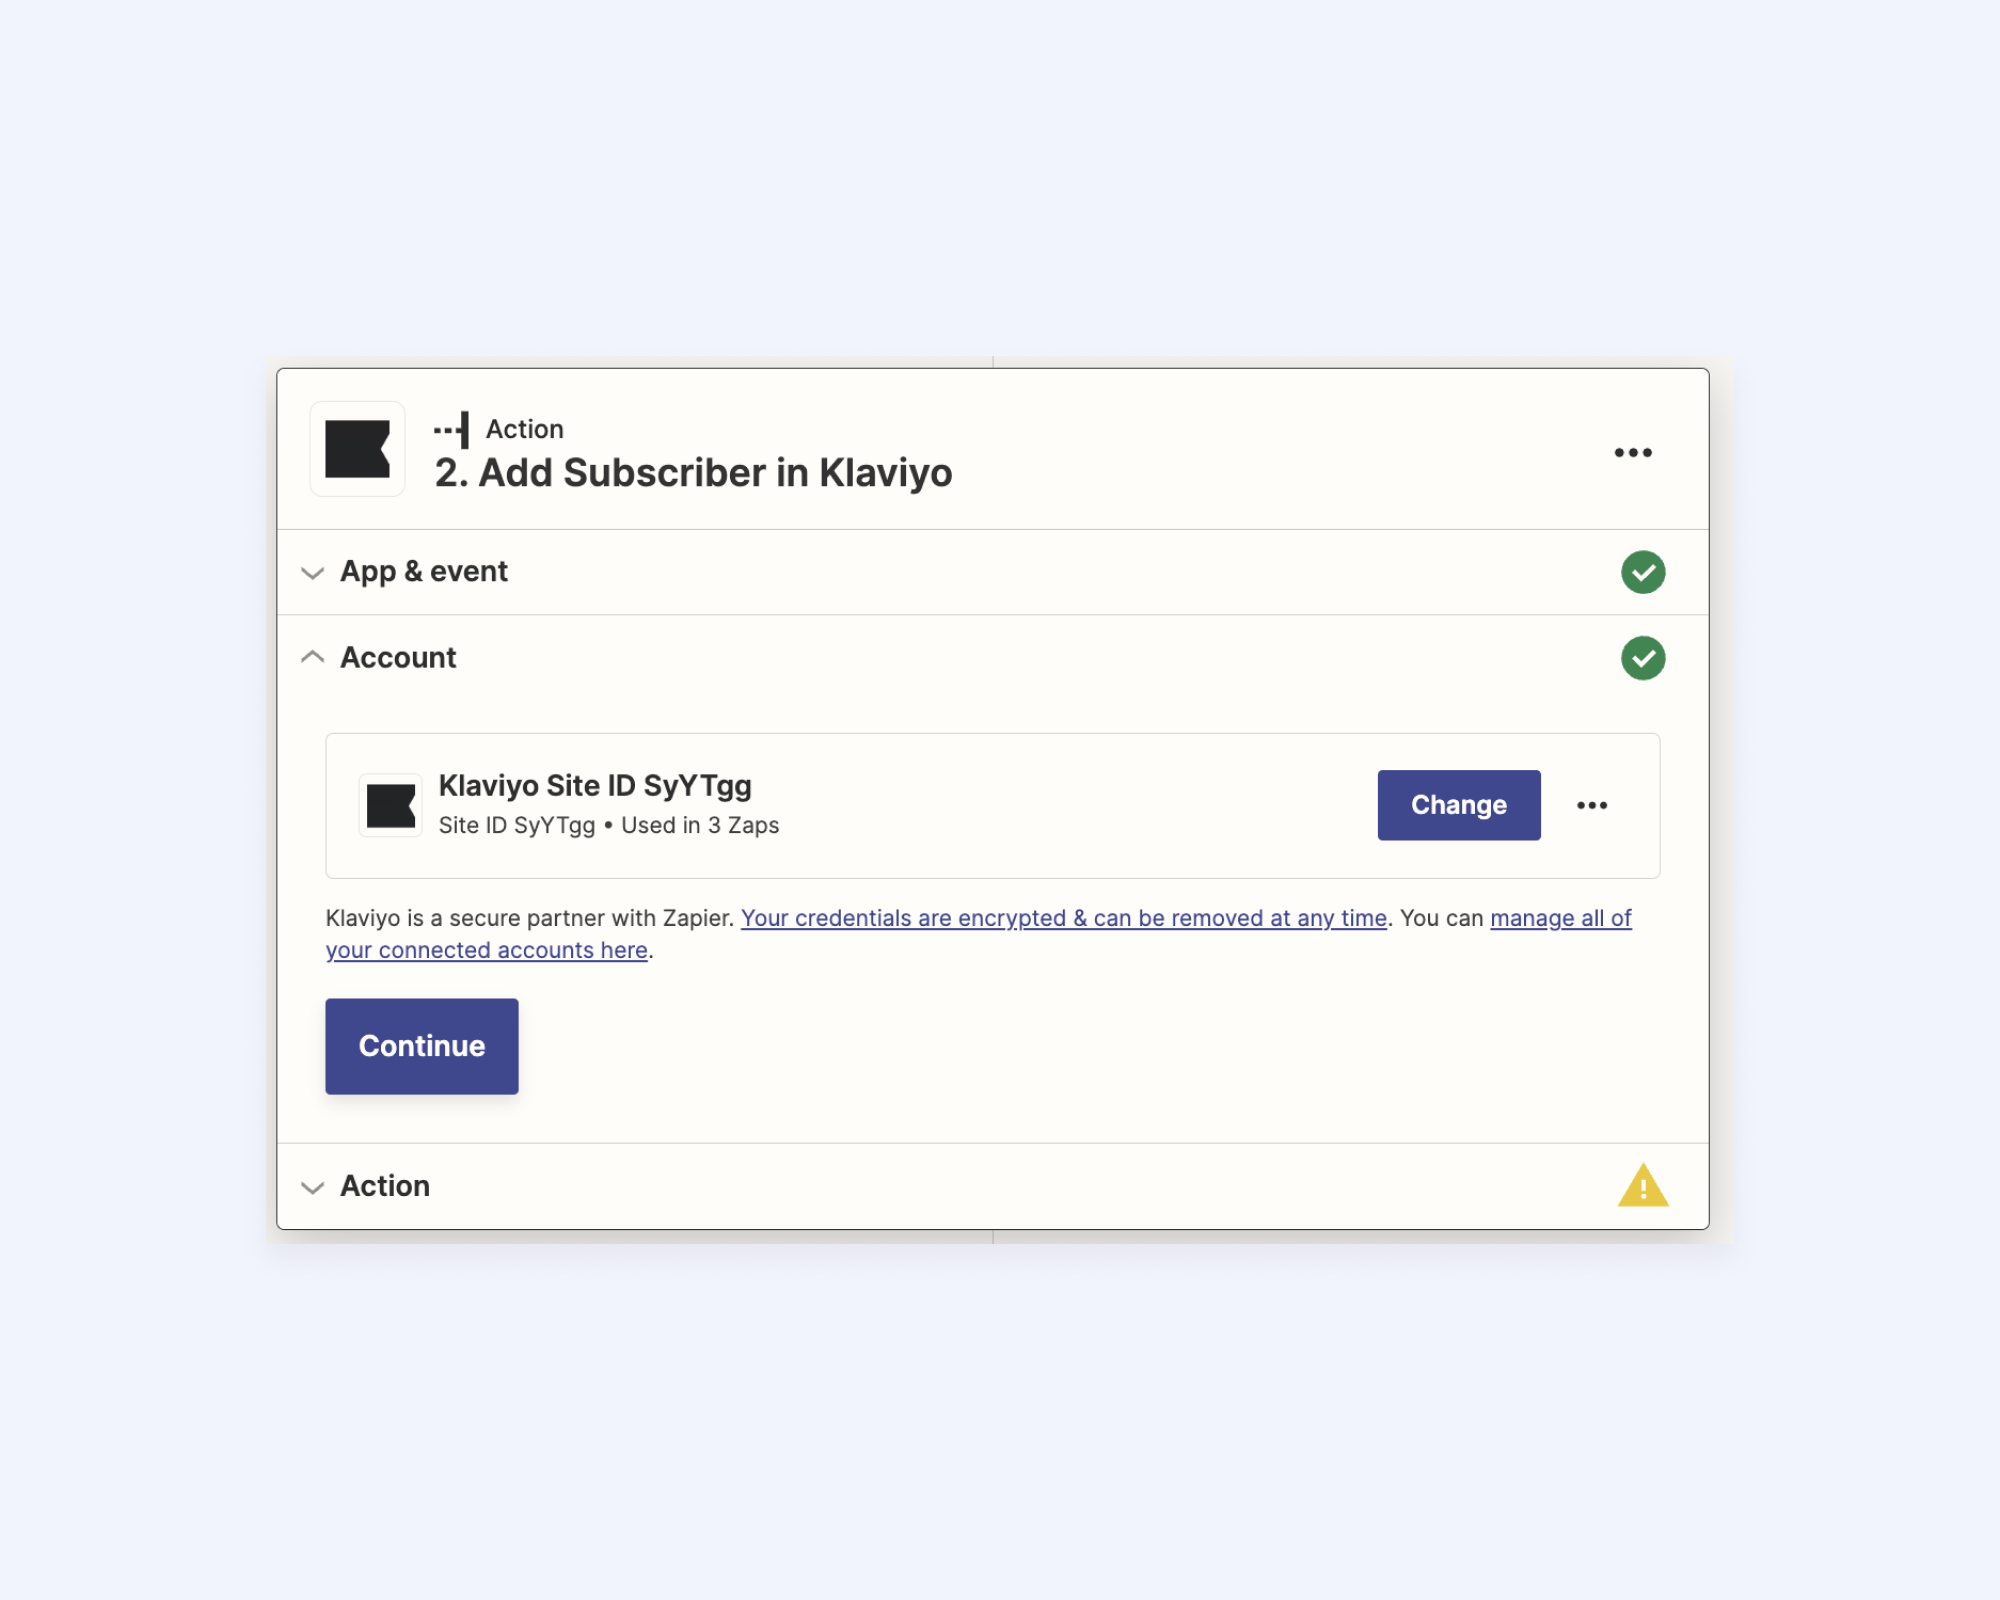The image size is (2000, 1600).
Task: Click the Action yellow warning triangle
Action: (1643, 1186)
